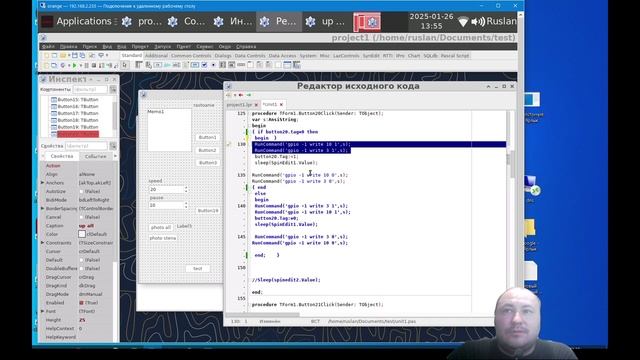
Task: Open the Запуск menu
Action: point(162,47)
